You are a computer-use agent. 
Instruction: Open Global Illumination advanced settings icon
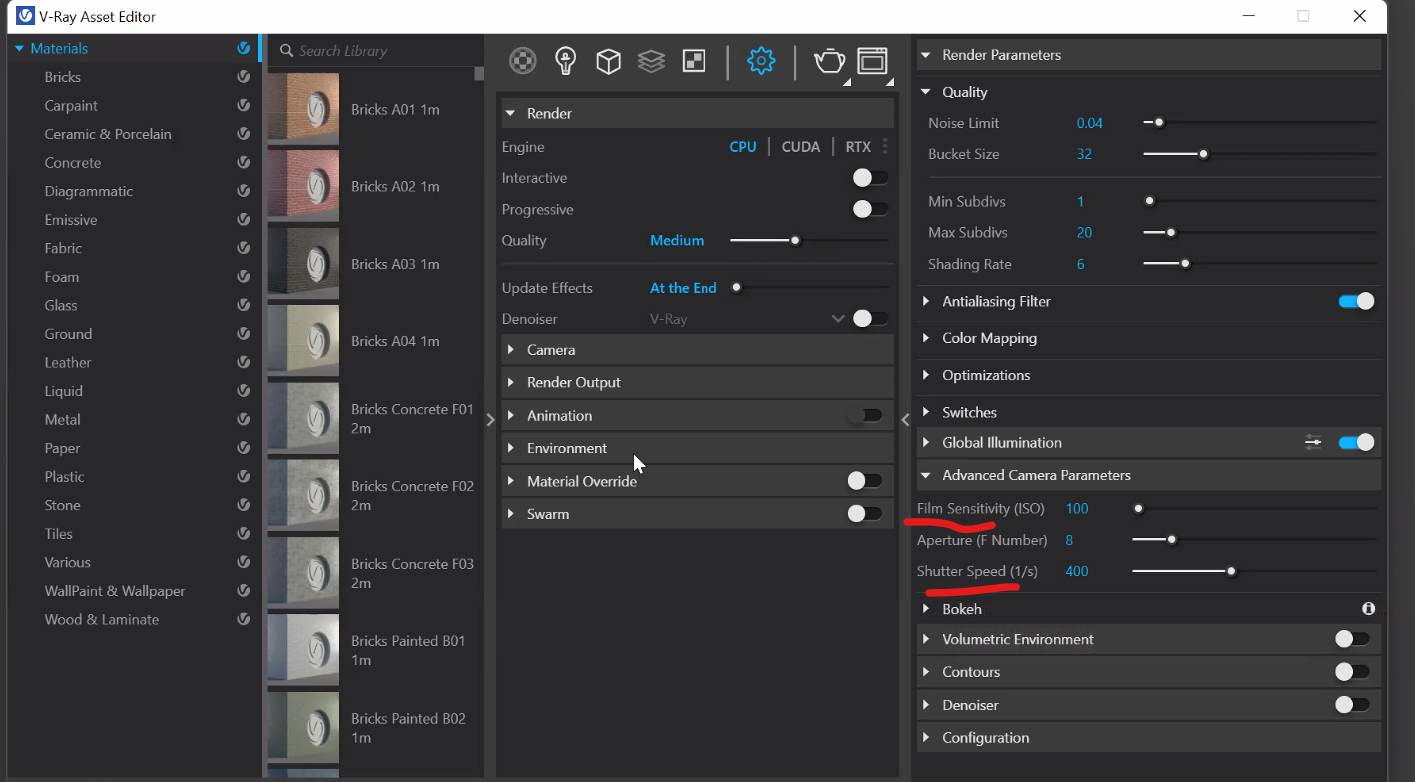point(1313,442)
